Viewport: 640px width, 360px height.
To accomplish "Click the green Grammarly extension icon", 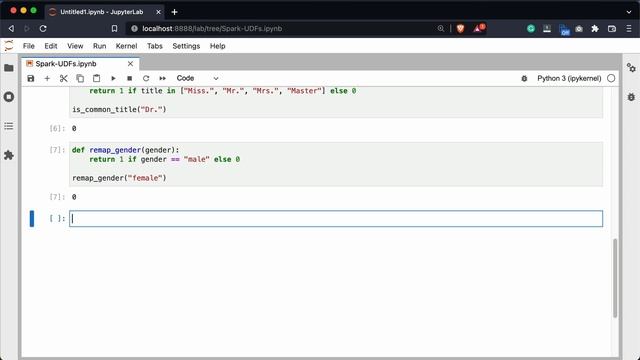I will tap(531, 29).
